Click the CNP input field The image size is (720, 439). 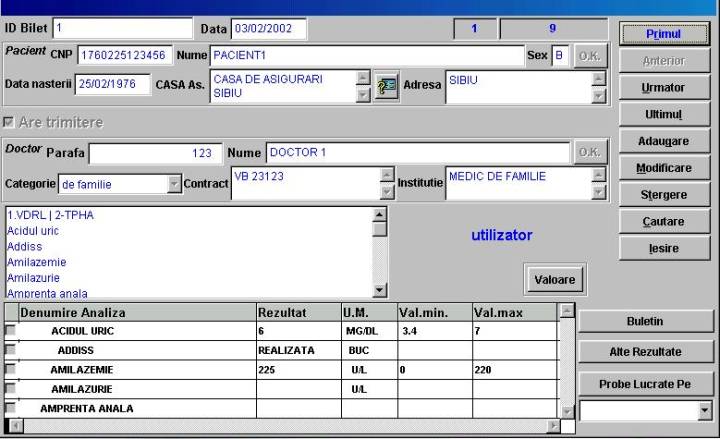[124, 54]
